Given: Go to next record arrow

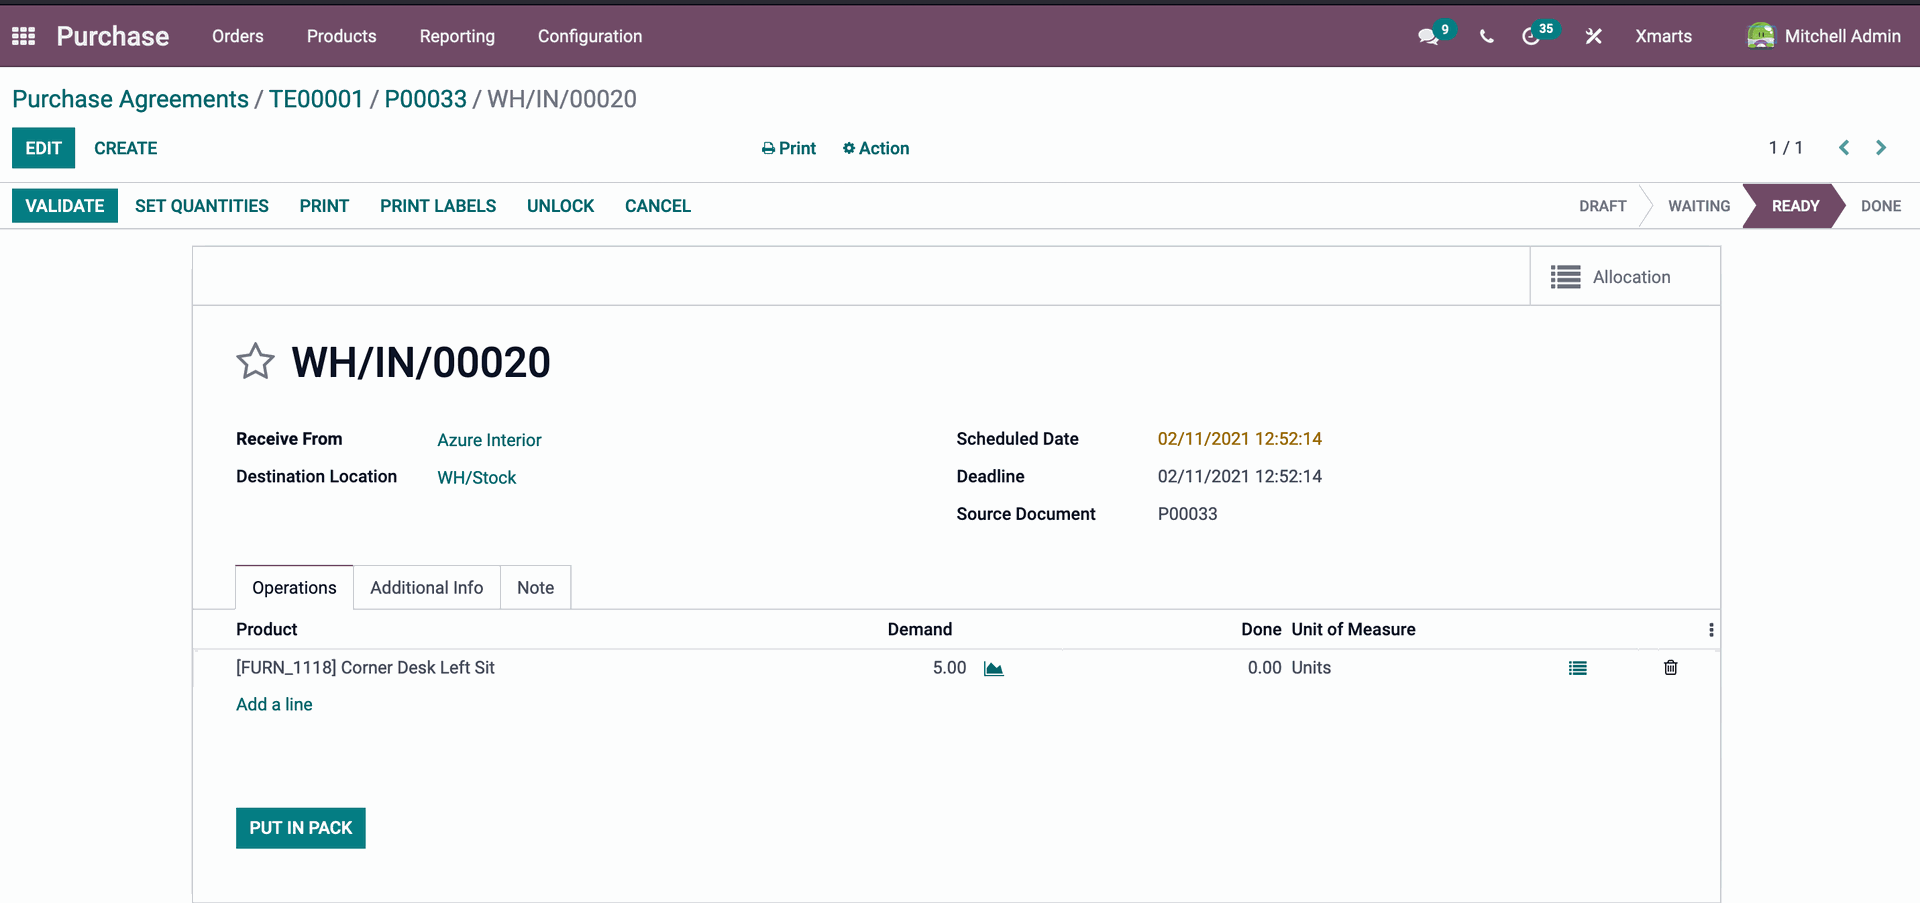Looking at the screenshot, I should point(1881,148).
